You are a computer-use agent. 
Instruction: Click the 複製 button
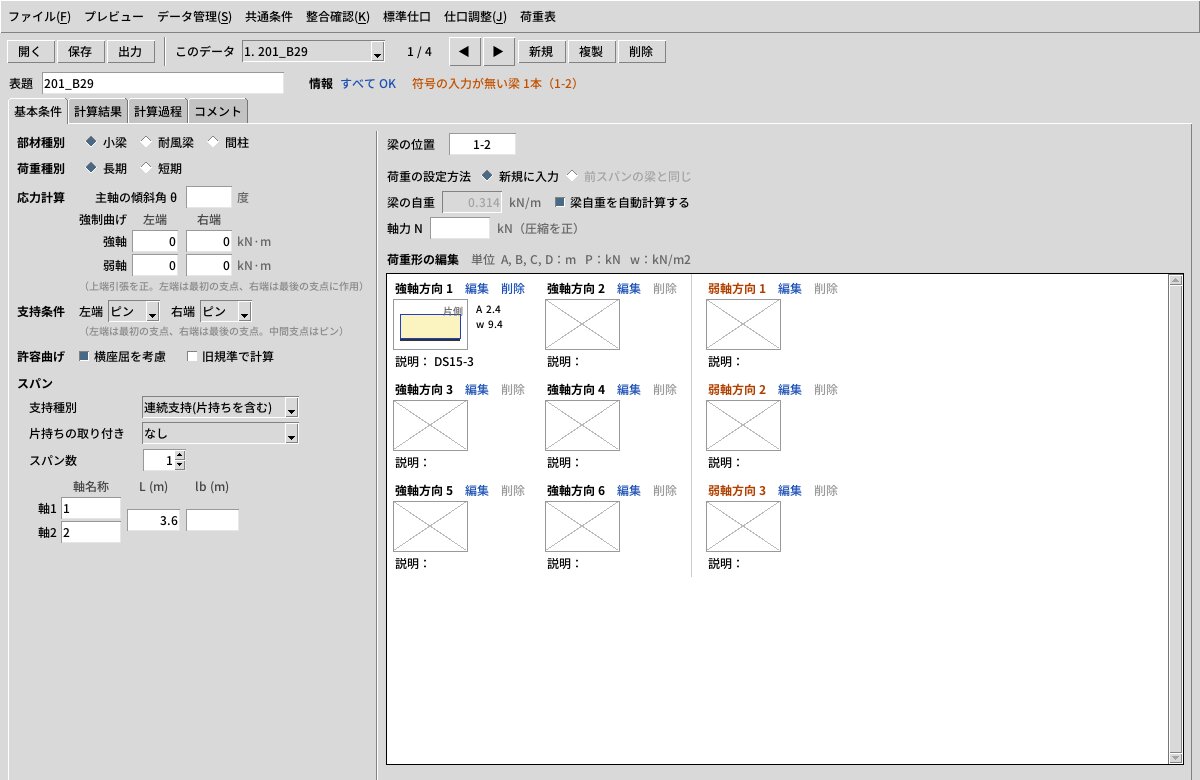(592, 52)
